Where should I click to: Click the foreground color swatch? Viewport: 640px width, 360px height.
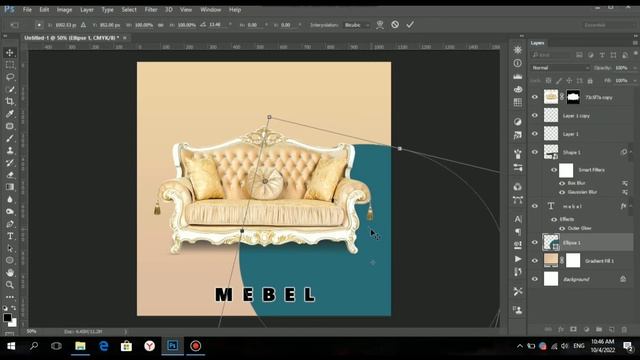coord(7,317)
